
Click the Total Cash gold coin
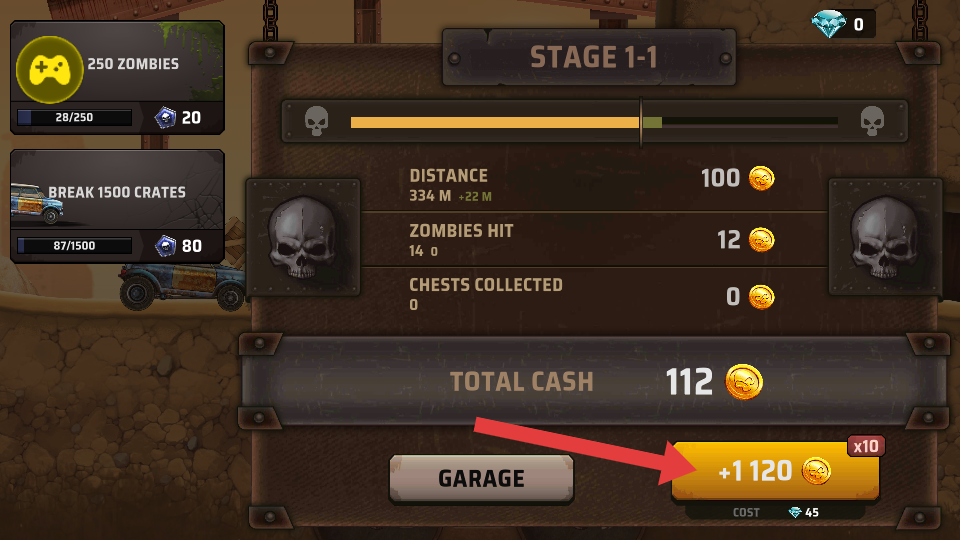[744, 381]
